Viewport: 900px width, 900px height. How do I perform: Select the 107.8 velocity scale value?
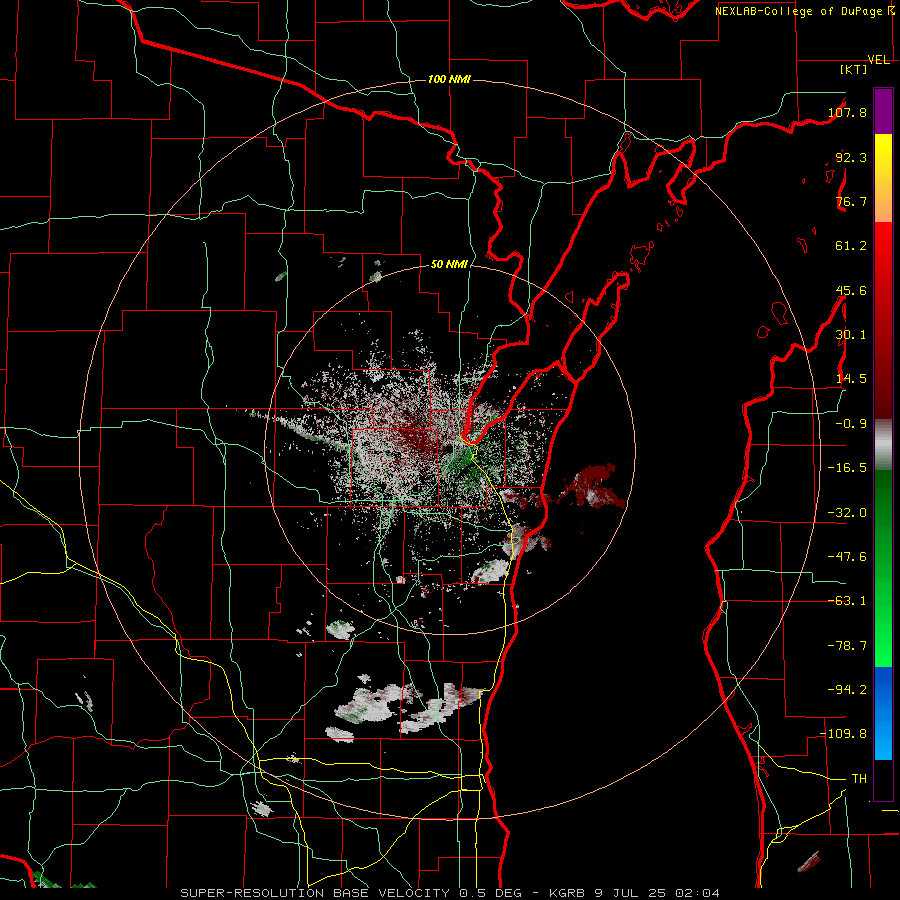tap(847, 112)
